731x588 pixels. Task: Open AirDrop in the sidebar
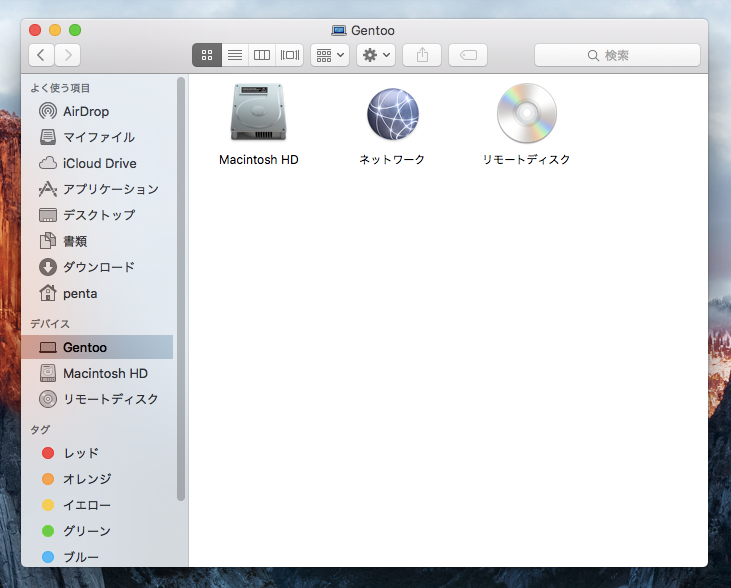click(x=97, y=111)
